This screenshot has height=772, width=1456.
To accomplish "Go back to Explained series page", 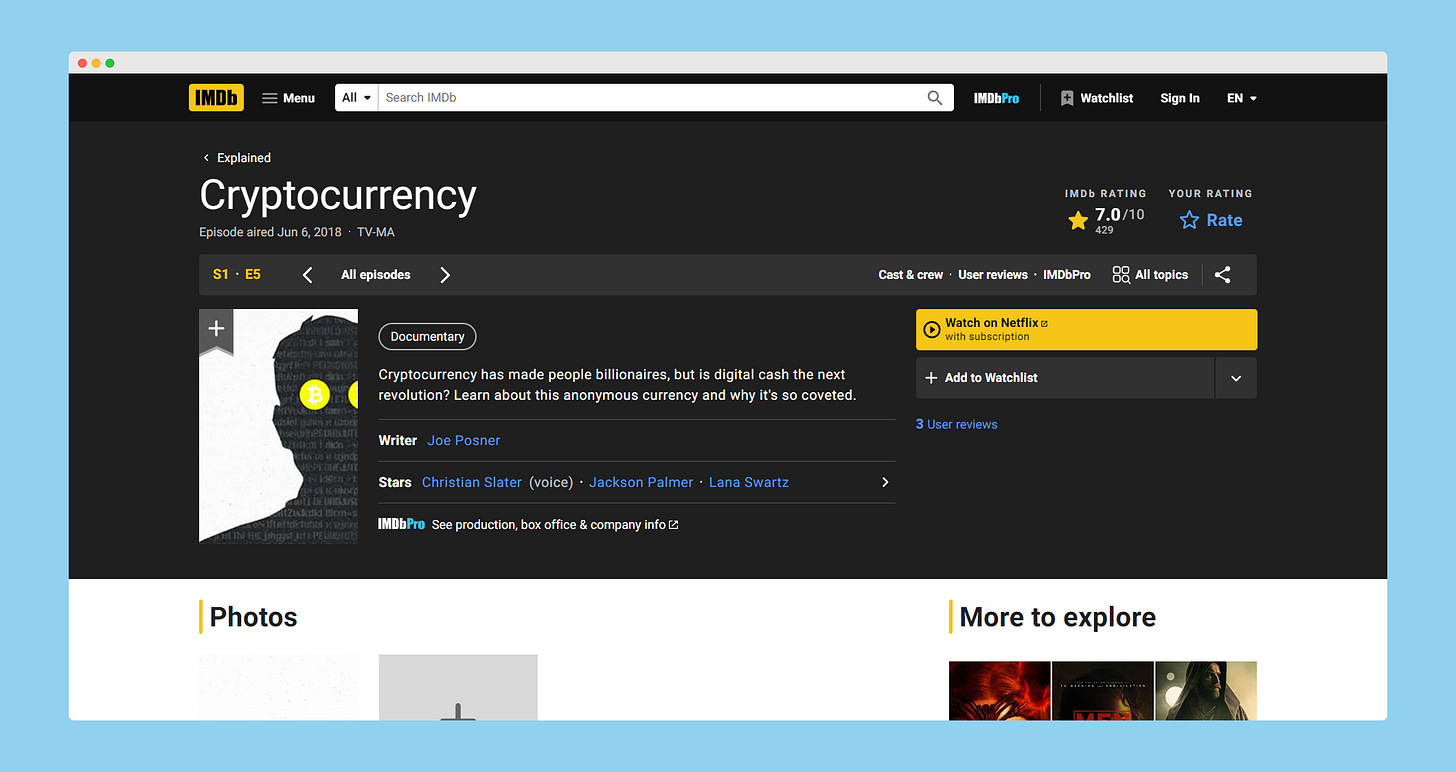I will [236, 158].
